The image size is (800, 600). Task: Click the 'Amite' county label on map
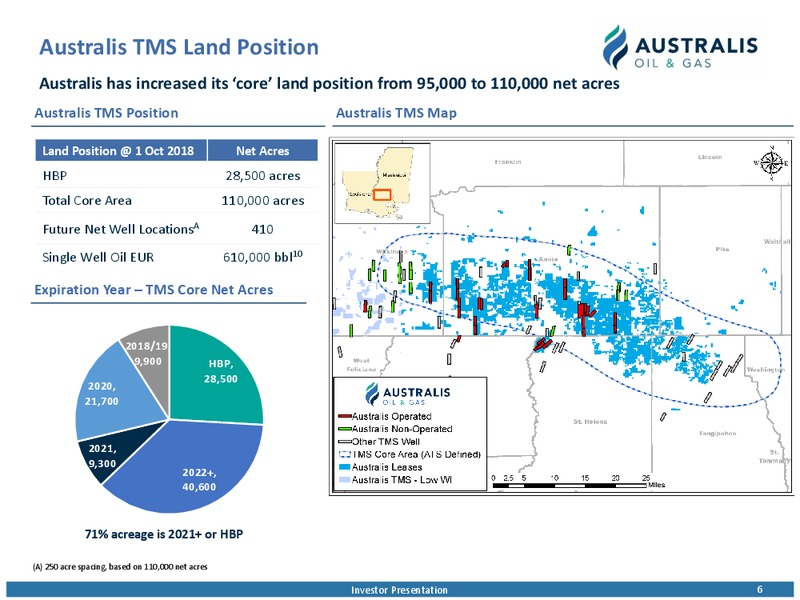pos(548,259)
